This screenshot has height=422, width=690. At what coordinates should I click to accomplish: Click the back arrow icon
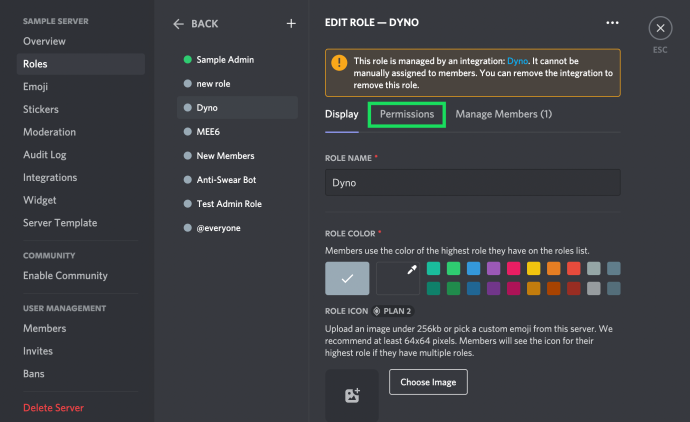coord(178,24)
